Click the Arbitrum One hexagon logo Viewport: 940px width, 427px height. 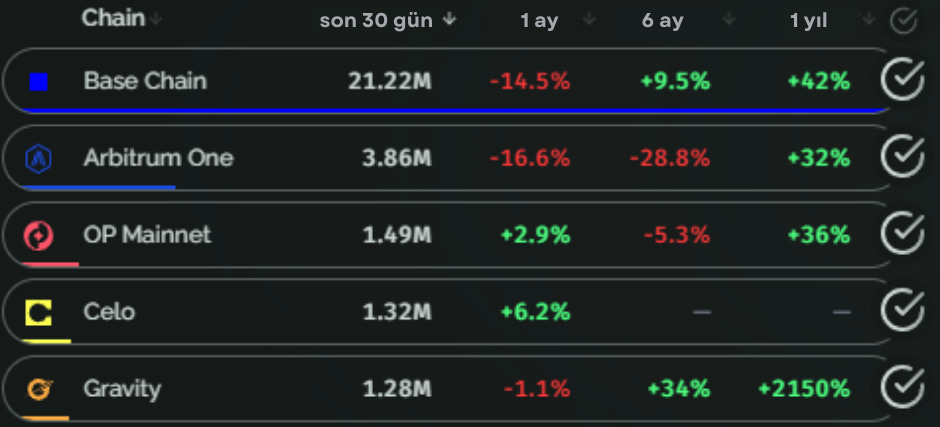click(38, 159)
